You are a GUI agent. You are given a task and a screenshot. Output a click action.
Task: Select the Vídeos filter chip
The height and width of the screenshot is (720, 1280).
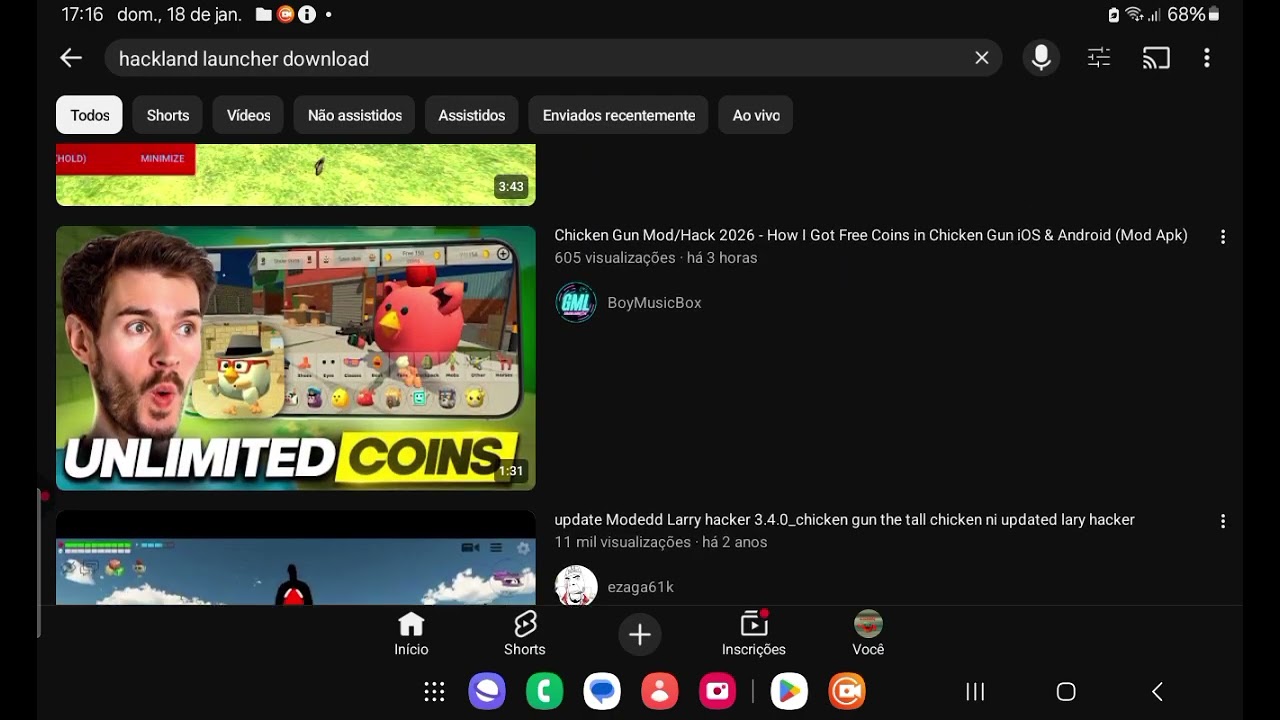(248, 115)
